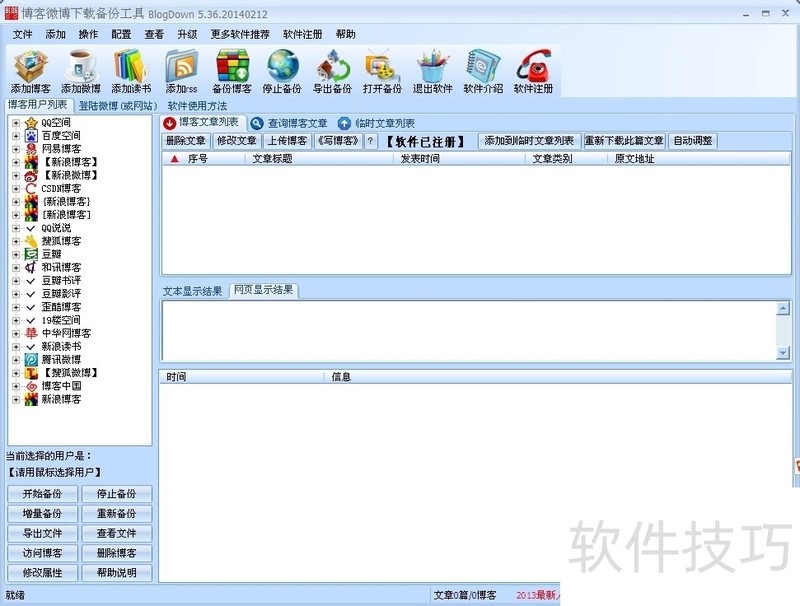Click the 打开备份 toolbar icon

click(x=382, y=67)
